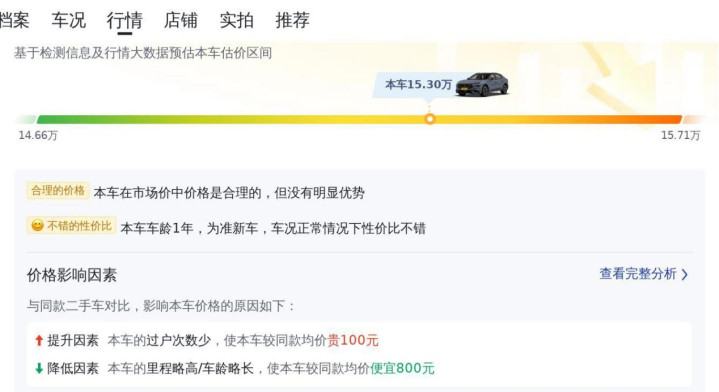Open the 实拍 tab
The width and height of the screenshot is (719, 392).
point(237,20)
